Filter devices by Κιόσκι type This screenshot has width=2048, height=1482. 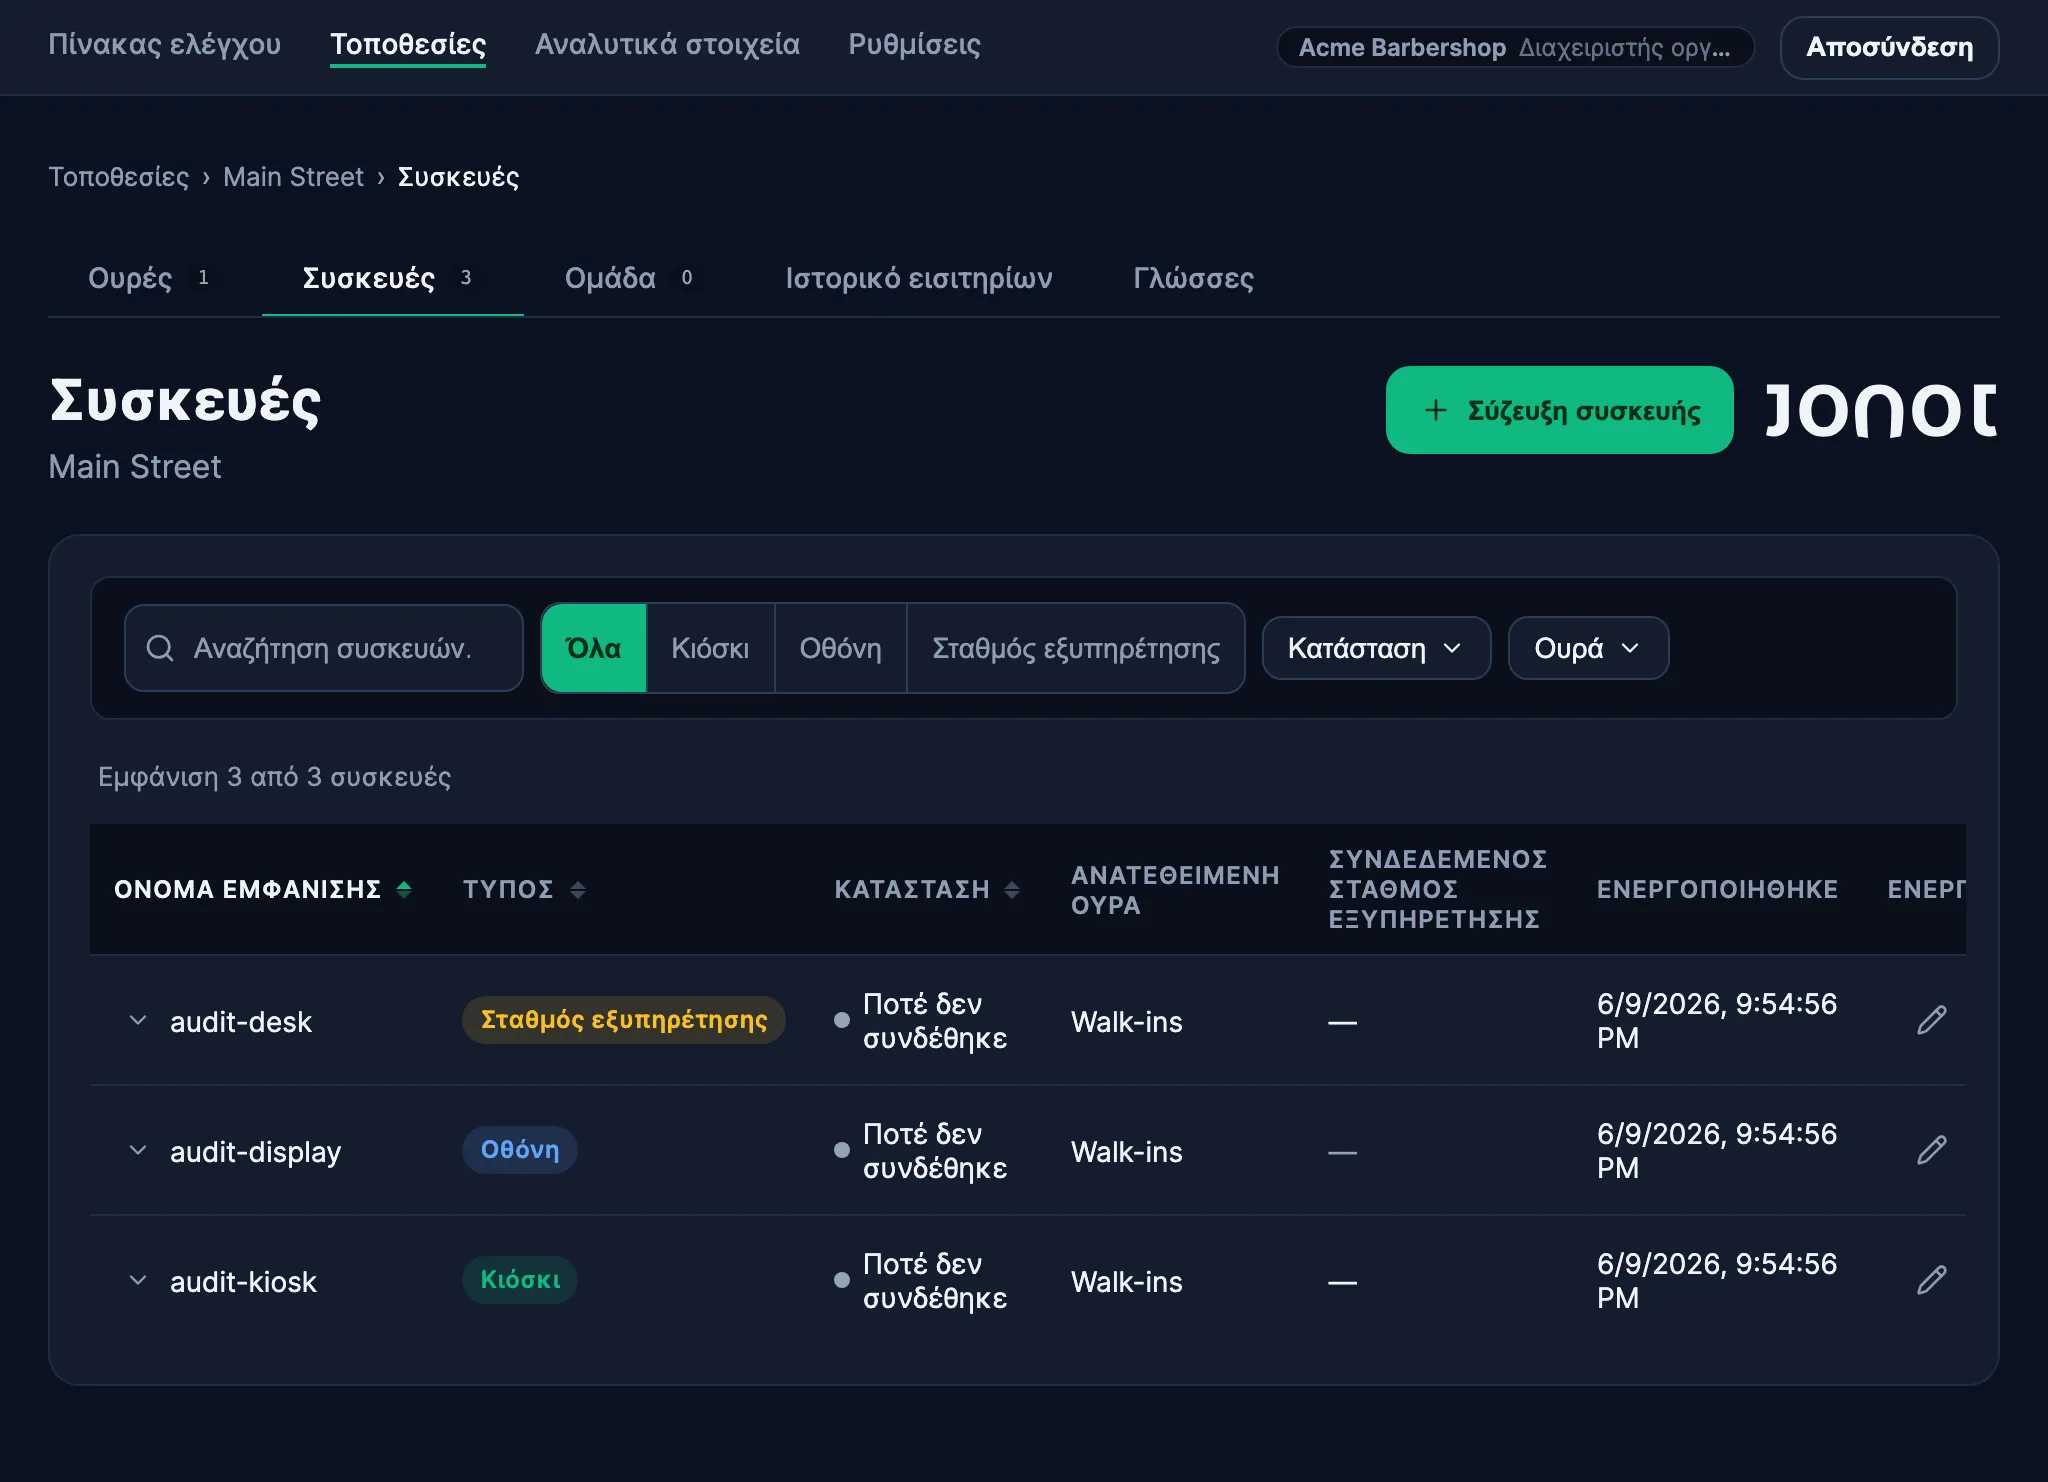[710, 648]
